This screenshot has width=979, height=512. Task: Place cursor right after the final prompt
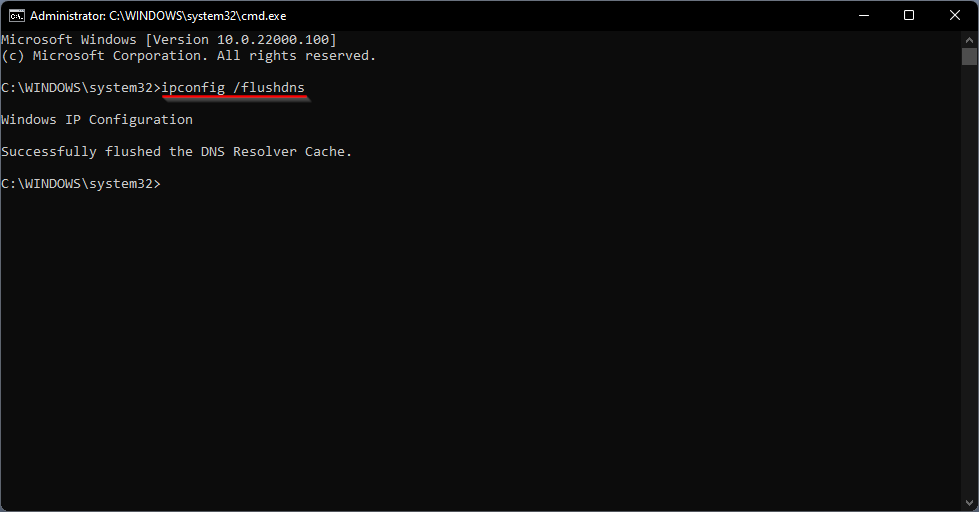[163, 184]
